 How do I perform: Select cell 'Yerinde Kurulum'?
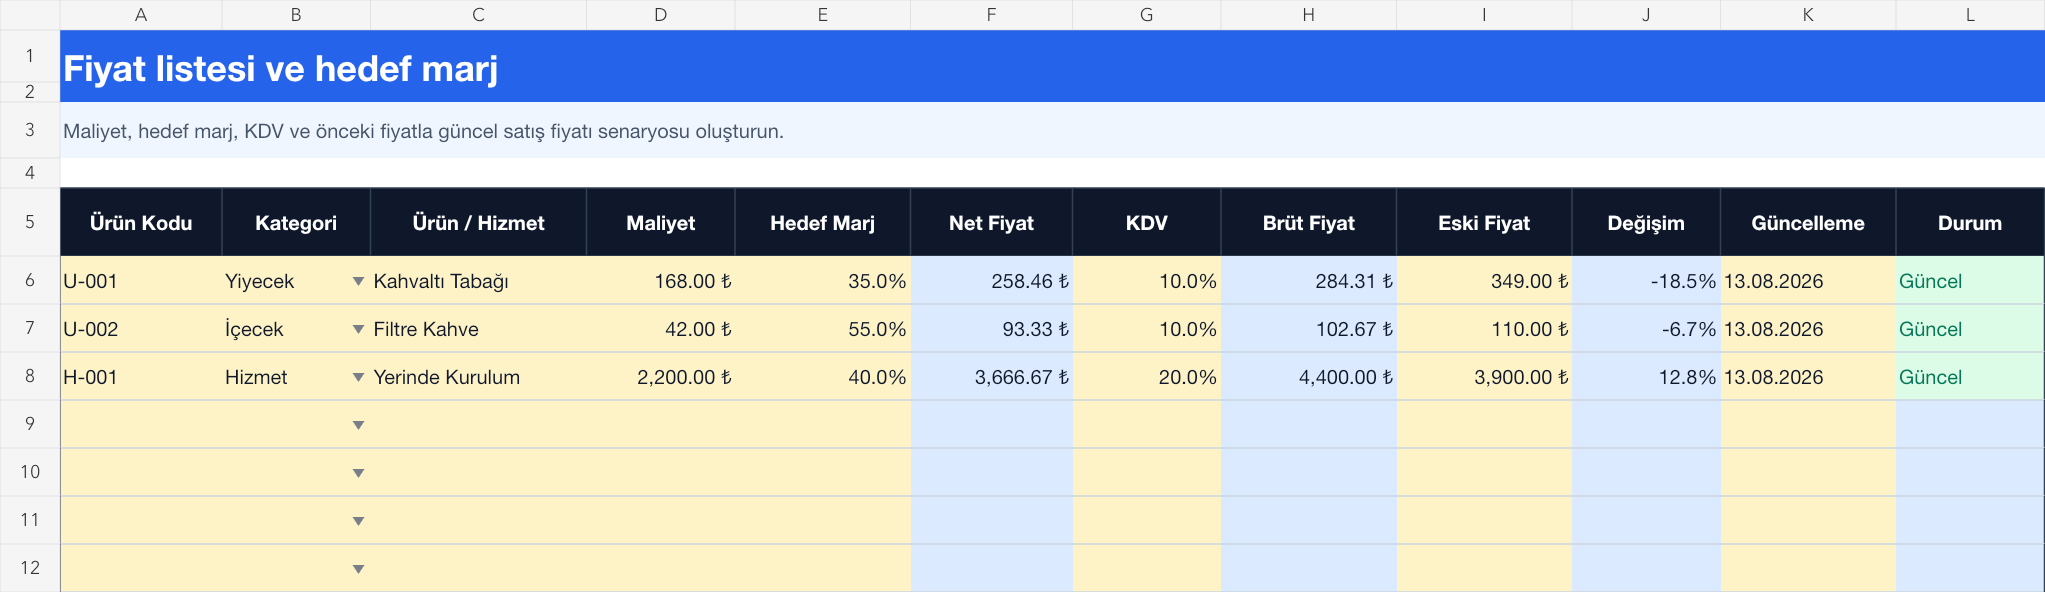tap(478, 377)
